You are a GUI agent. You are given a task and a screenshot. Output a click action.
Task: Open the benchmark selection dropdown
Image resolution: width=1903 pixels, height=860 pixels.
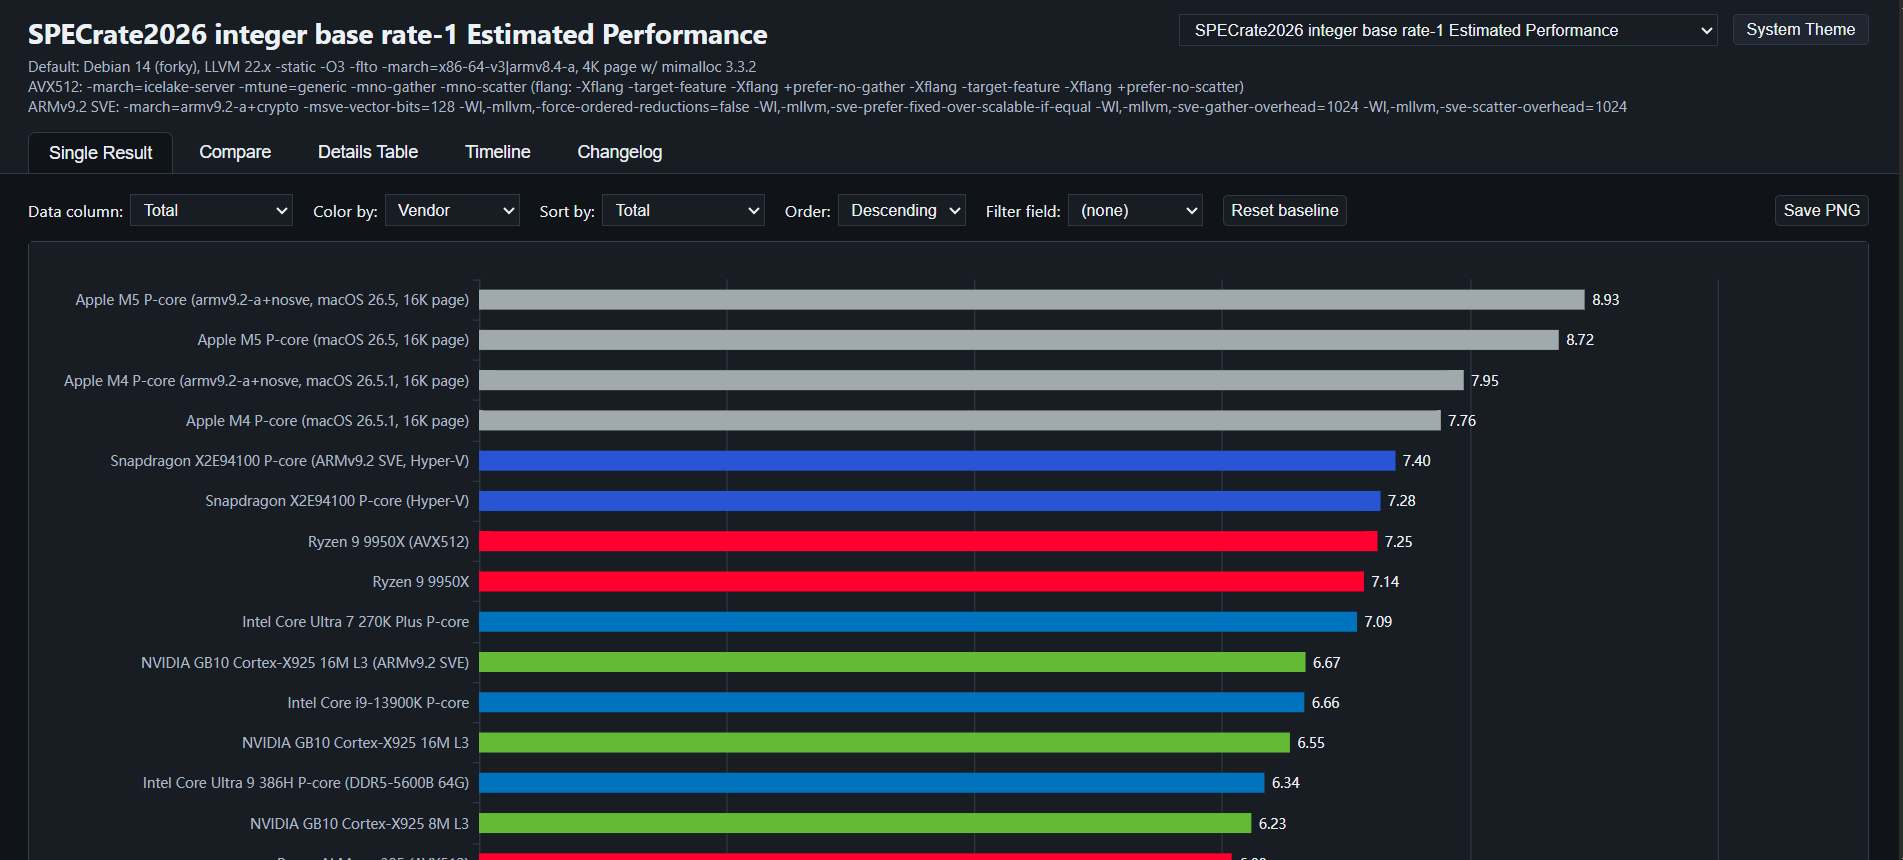point(1448,30)
